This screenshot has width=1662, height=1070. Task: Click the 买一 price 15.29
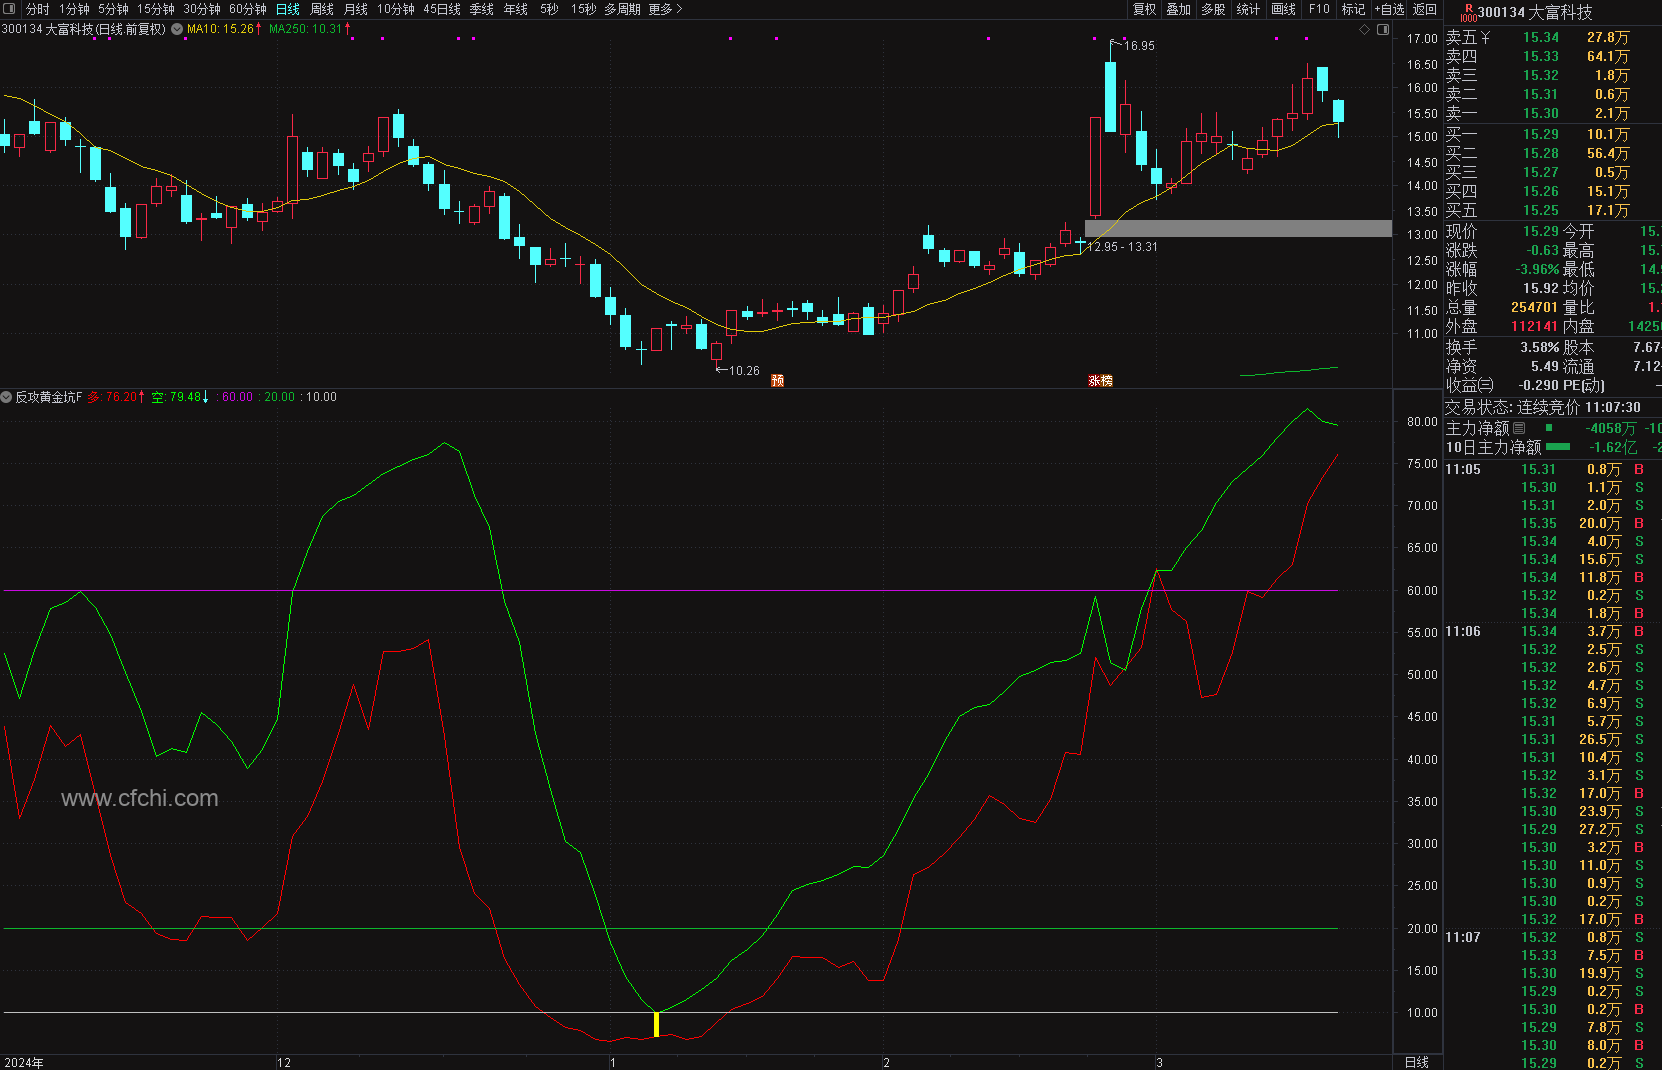1541,134
